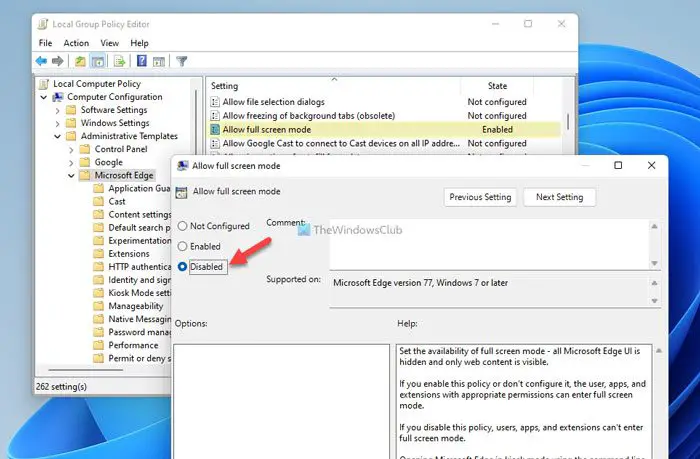700x459 pixels.
Task: Click inside the Comment text box
Action: click(x=490, y=244)
